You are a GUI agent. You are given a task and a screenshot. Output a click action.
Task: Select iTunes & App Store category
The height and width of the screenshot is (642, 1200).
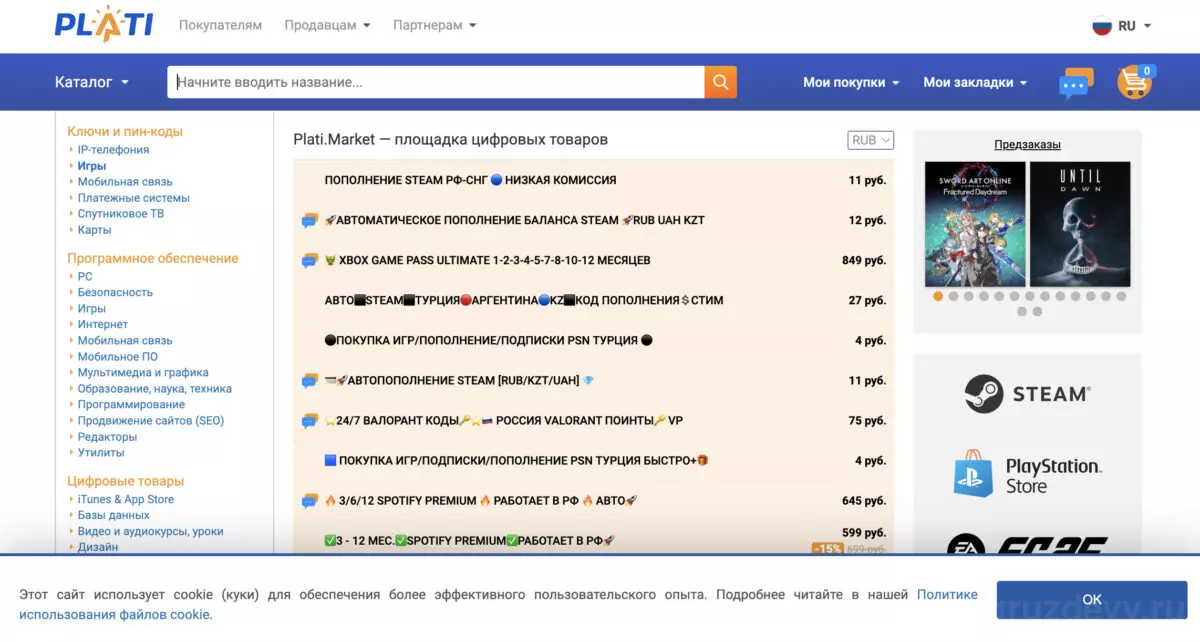point(126,500)
